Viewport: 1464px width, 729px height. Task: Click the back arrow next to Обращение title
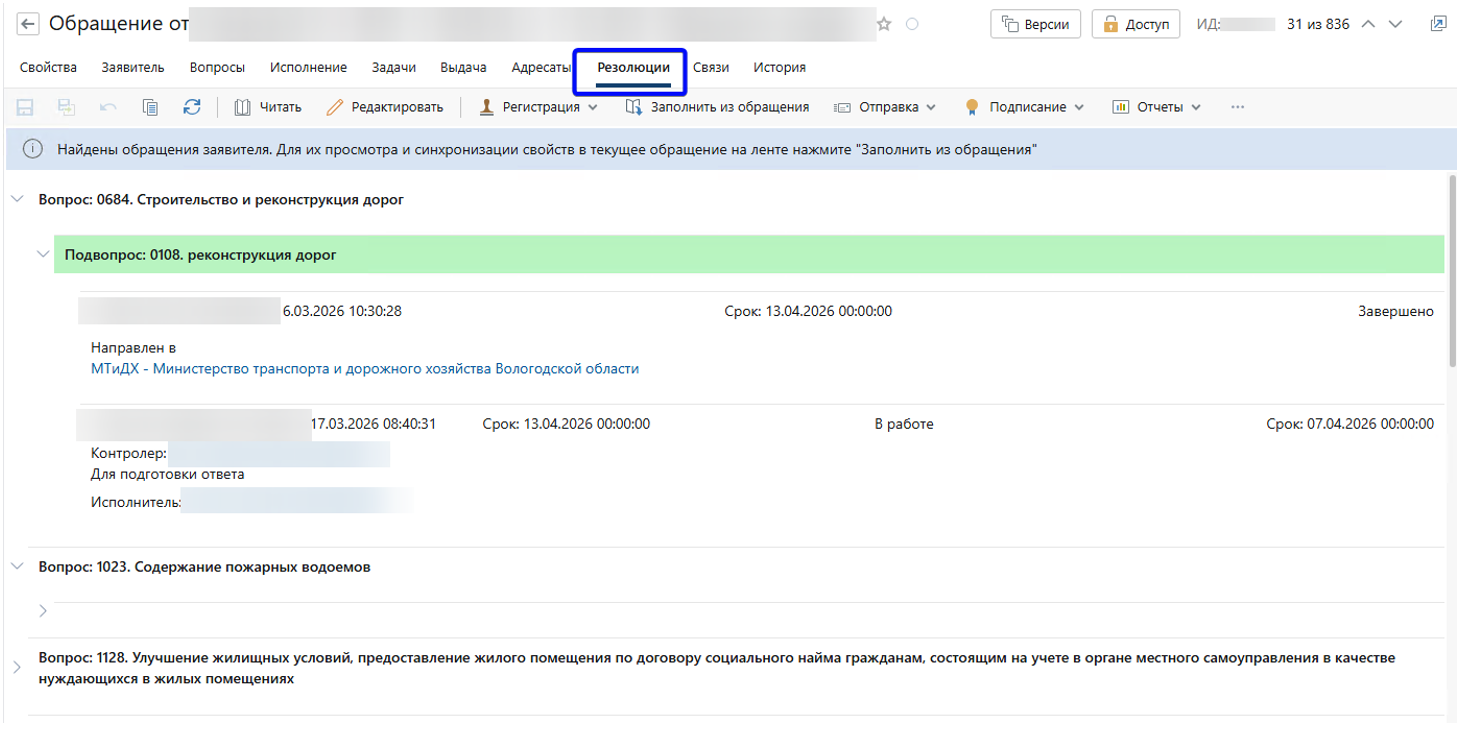(28, 24)
